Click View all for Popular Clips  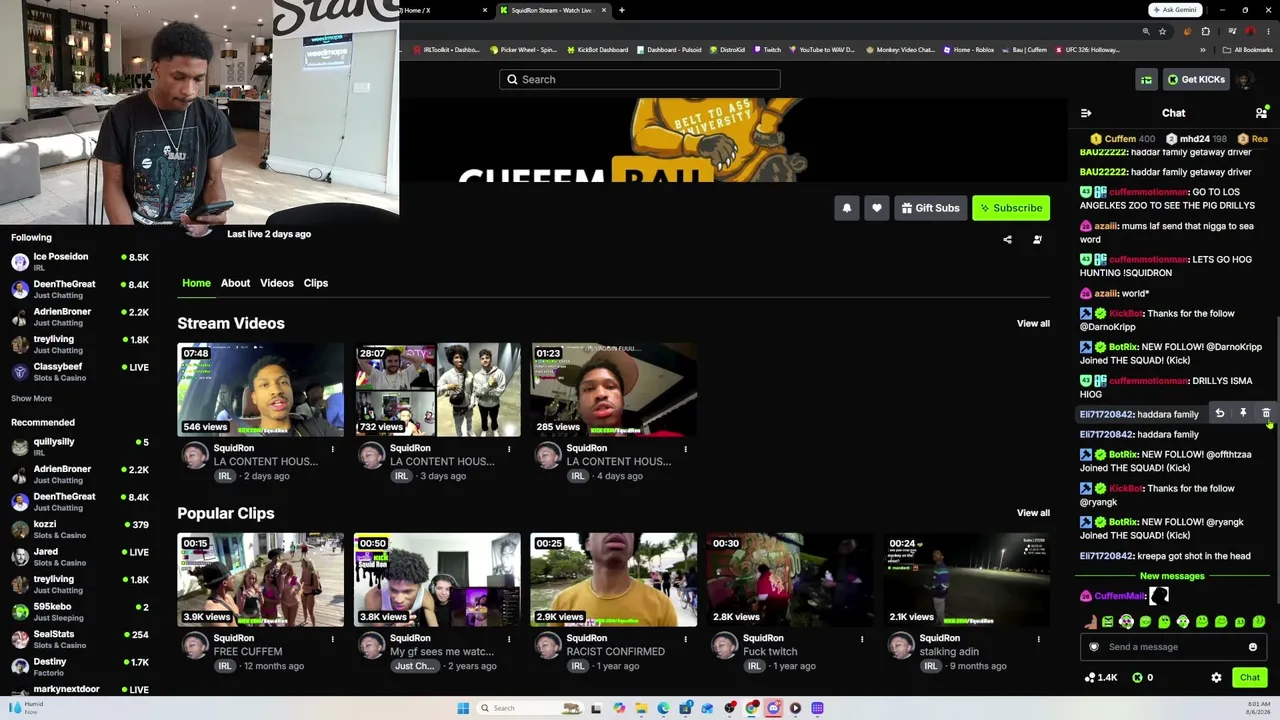click(x=1033, y=513)
